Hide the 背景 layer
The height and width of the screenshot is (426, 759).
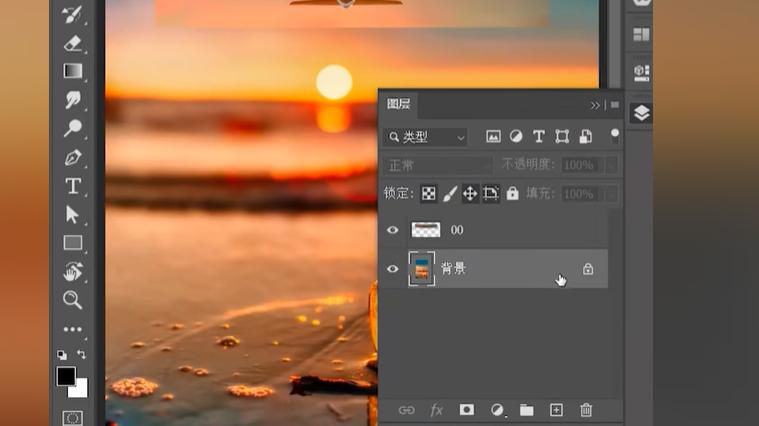point(392,268)
